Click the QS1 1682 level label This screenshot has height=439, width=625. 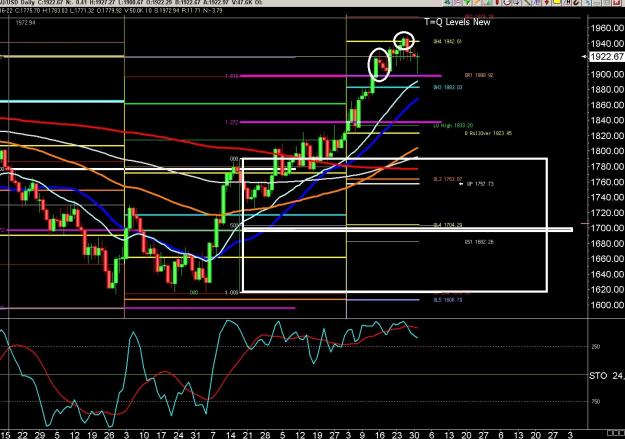coord(479,242)
